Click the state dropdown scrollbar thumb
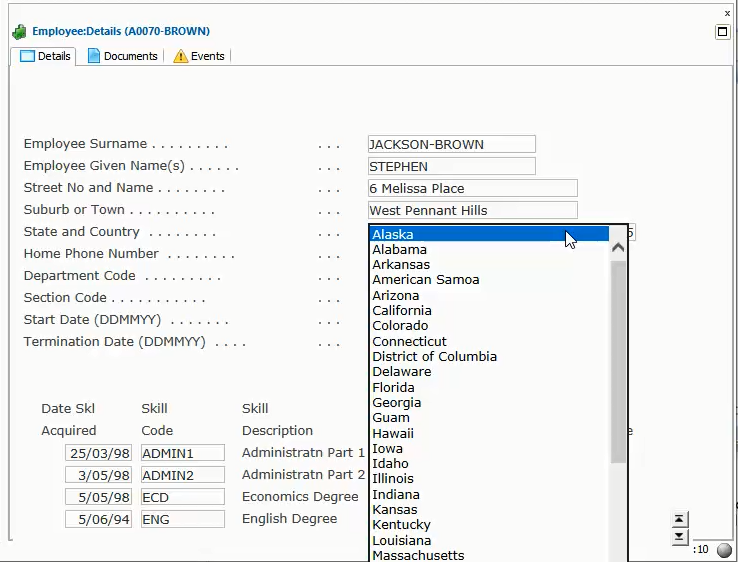The height and width of the screenshot is (562, 738). pyautogui.click(x=618, y=360)
